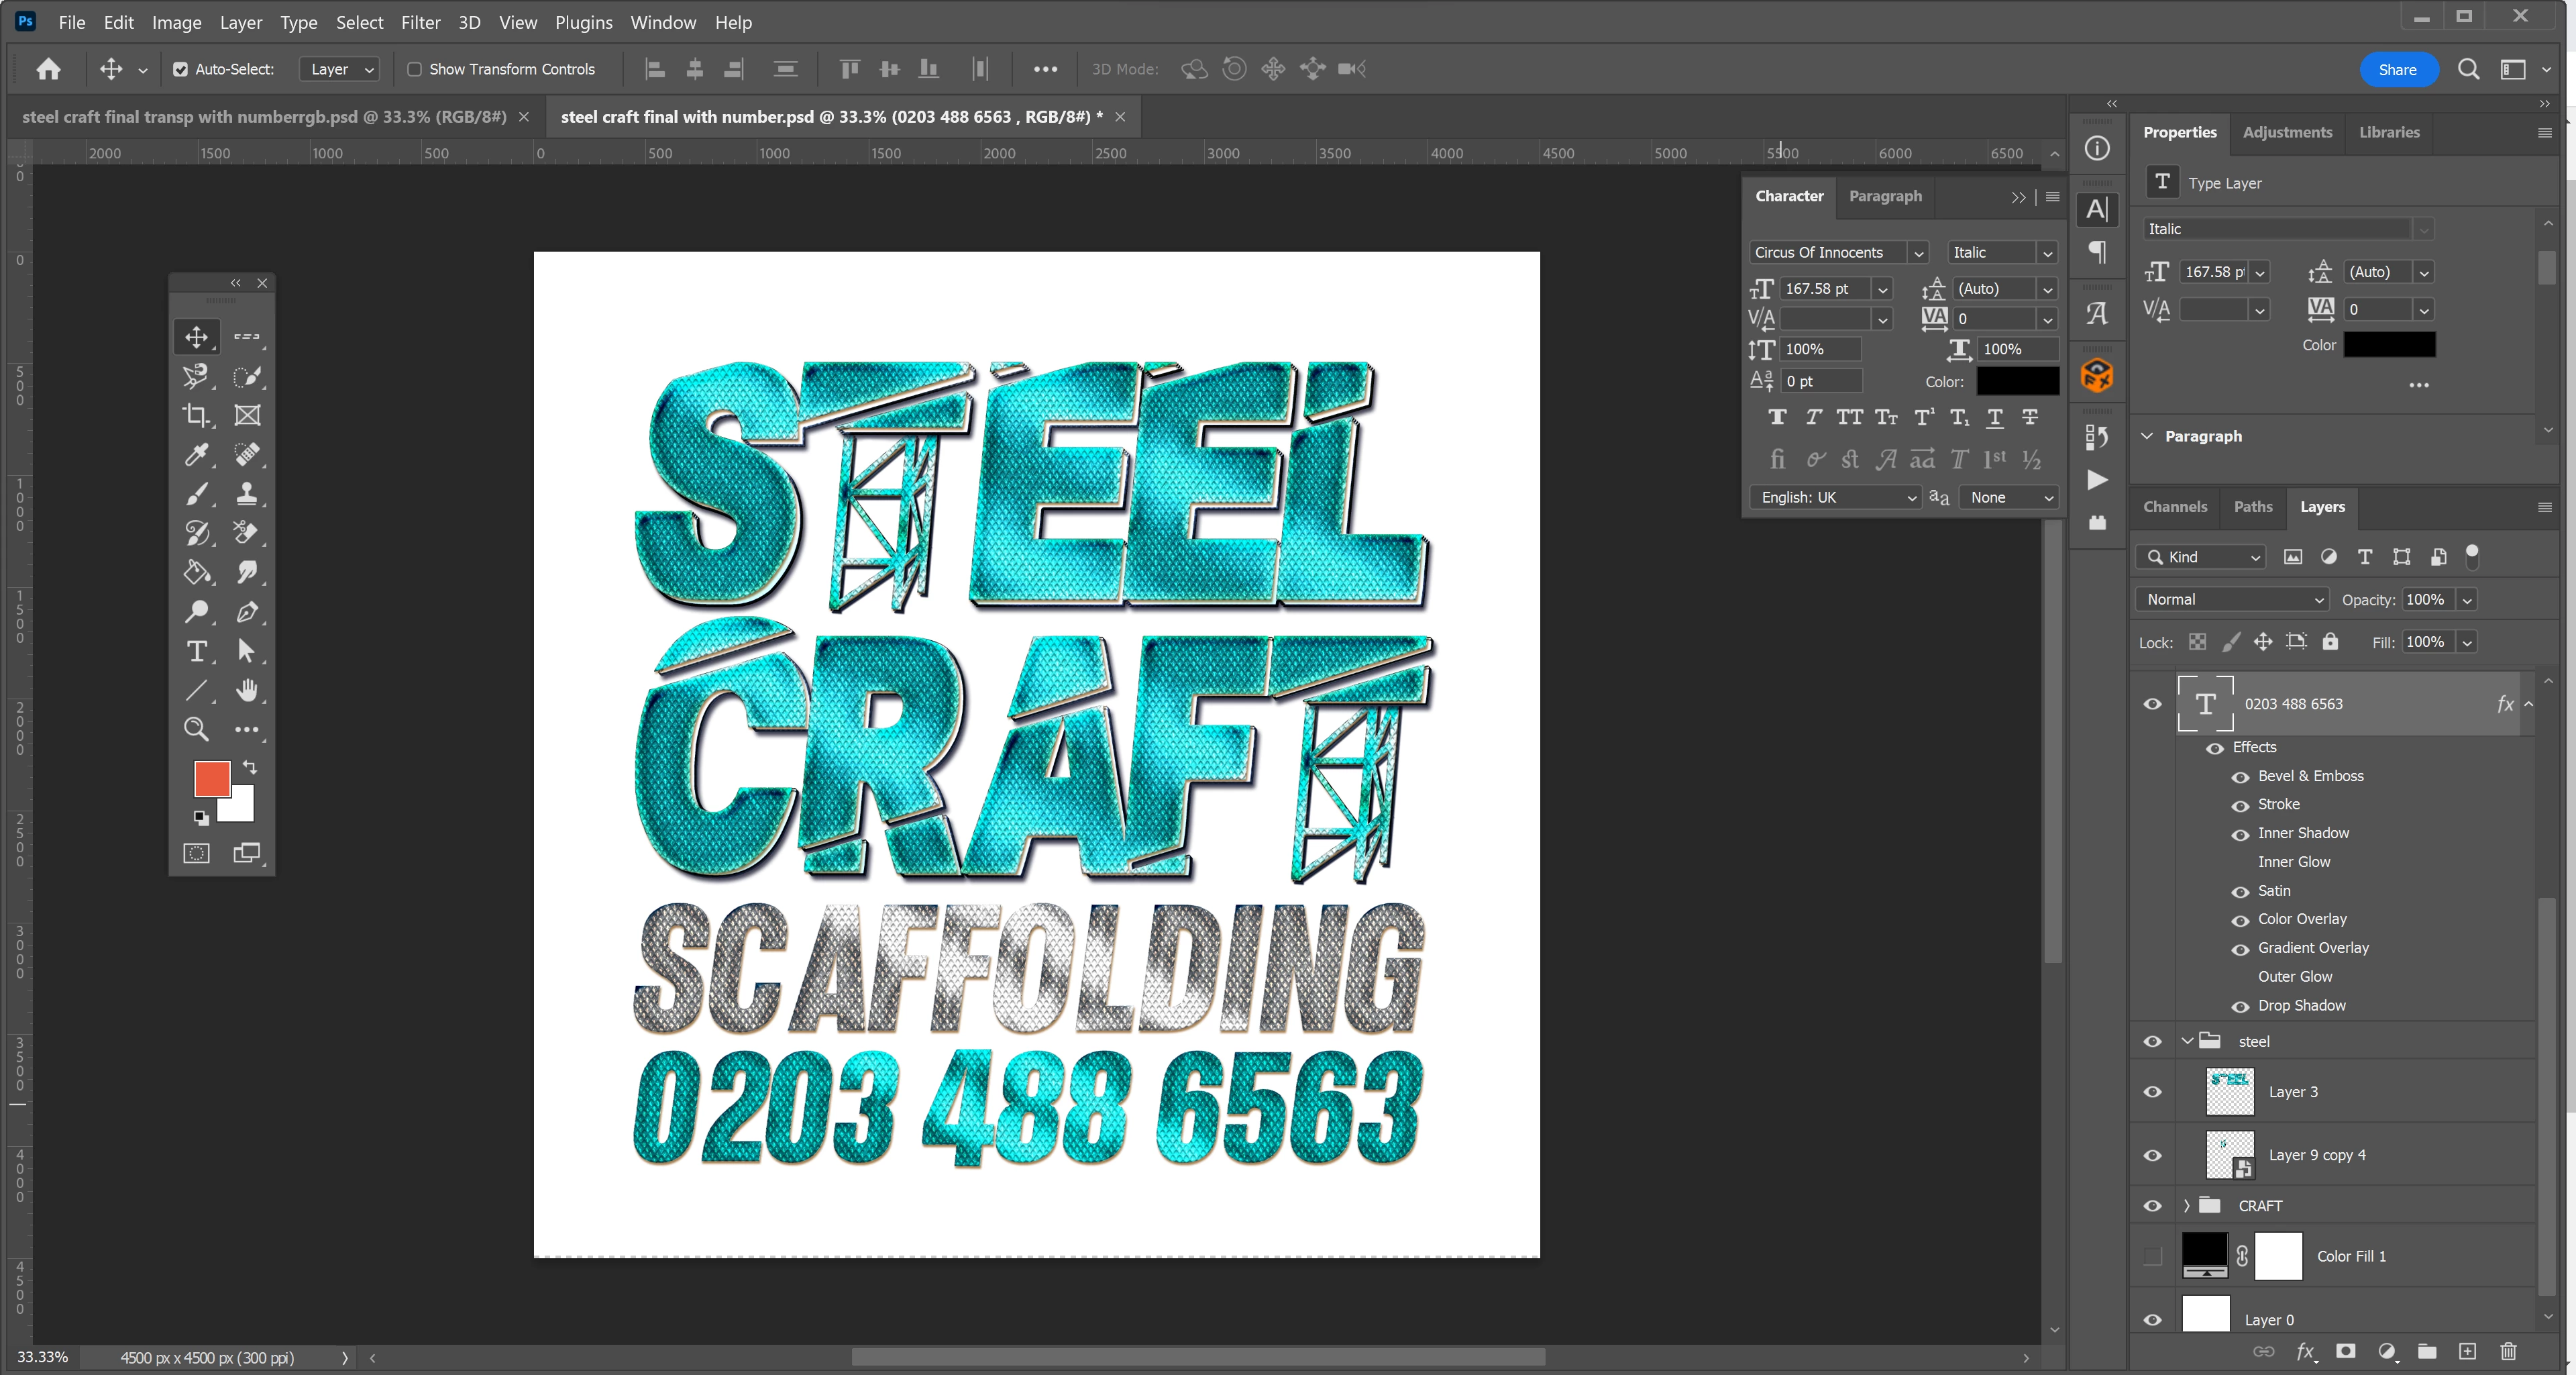Hide the Layer 3 visibility eye
Screen dimensions: 2576x1375
point(2153,1092)
